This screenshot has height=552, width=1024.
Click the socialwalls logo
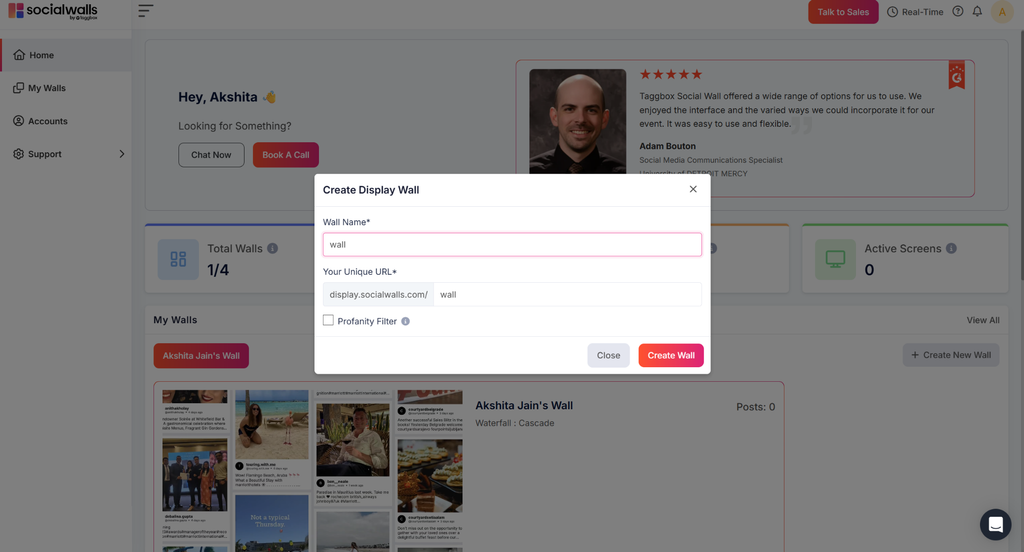[53, 11]
